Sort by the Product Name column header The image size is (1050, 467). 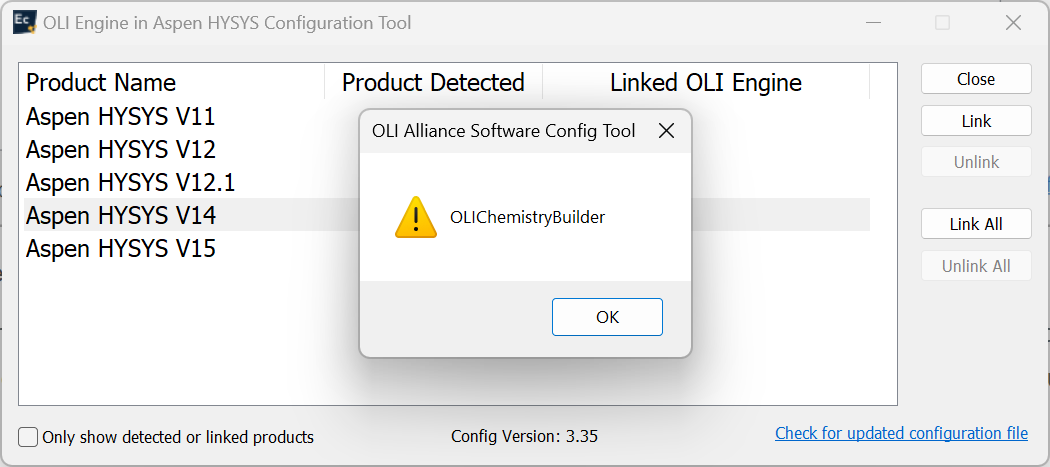pos(101,82)
